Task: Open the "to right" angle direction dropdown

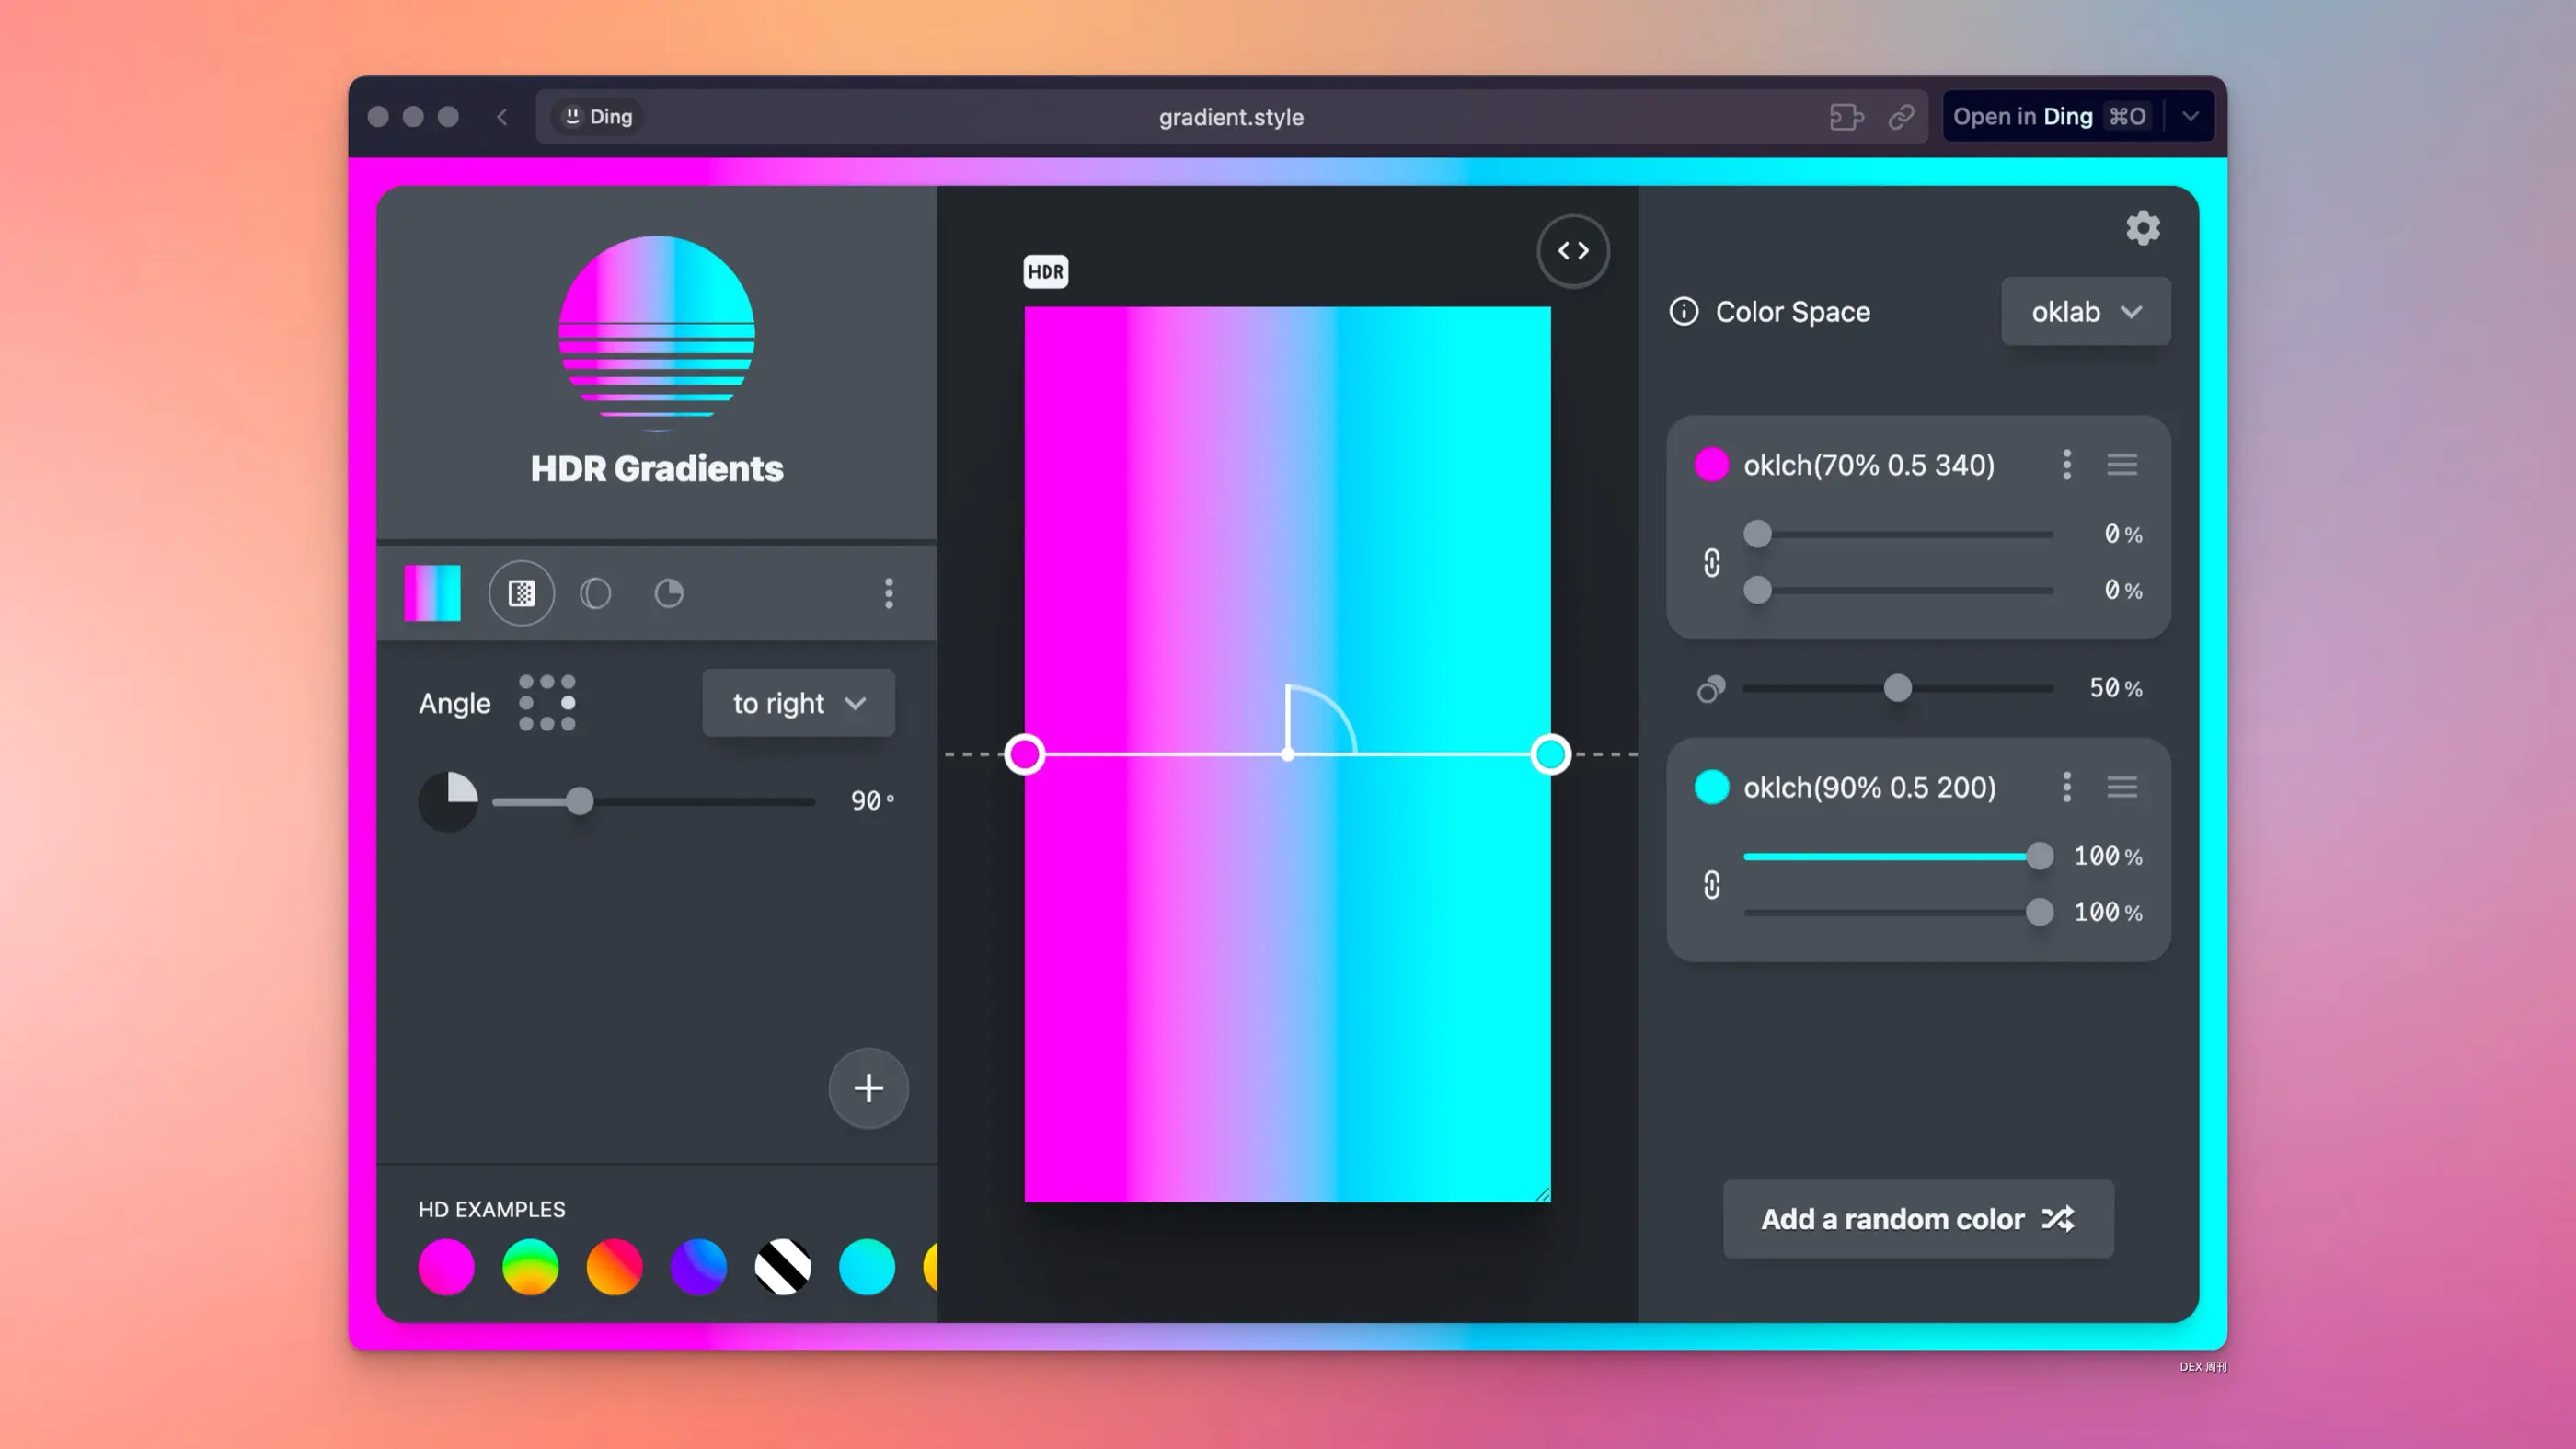Action: 798,703
